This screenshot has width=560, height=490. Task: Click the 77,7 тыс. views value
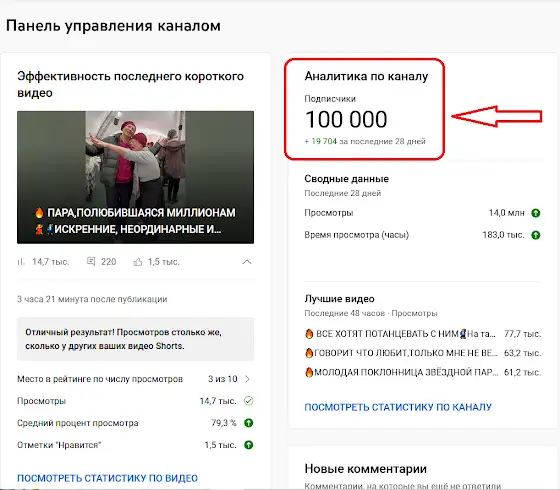[522, 334]
